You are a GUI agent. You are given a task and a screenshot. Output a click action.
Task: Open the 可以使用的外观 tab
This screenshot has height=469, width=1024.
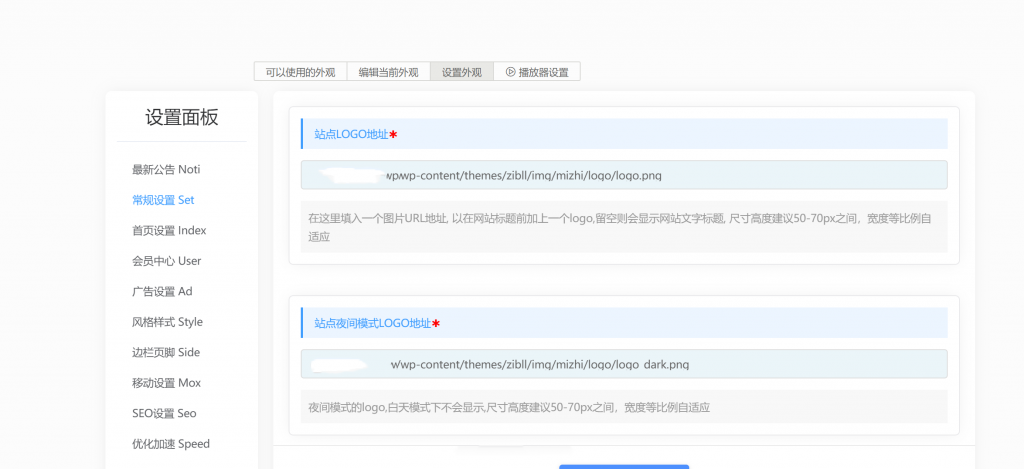tap(300, 72)
